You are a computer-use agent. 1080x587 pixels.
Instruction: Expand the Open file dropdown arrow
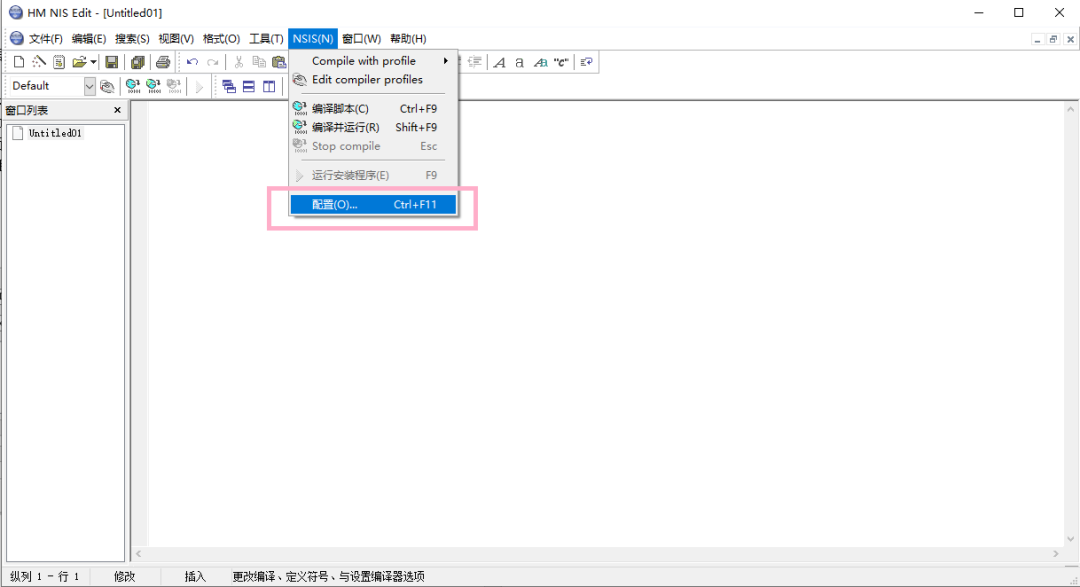click(93, 62)
